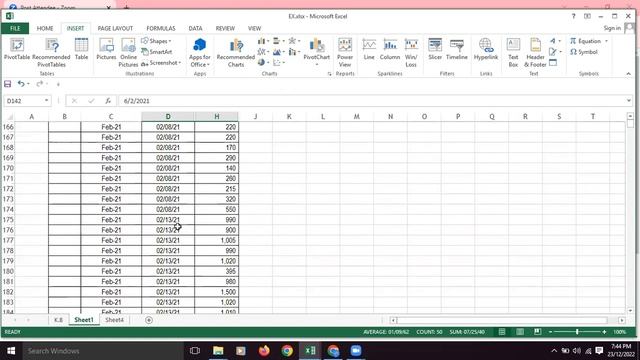This screenshot has width=640, height=360.
Task: Select column H header
Action: (x=217, y=117)
